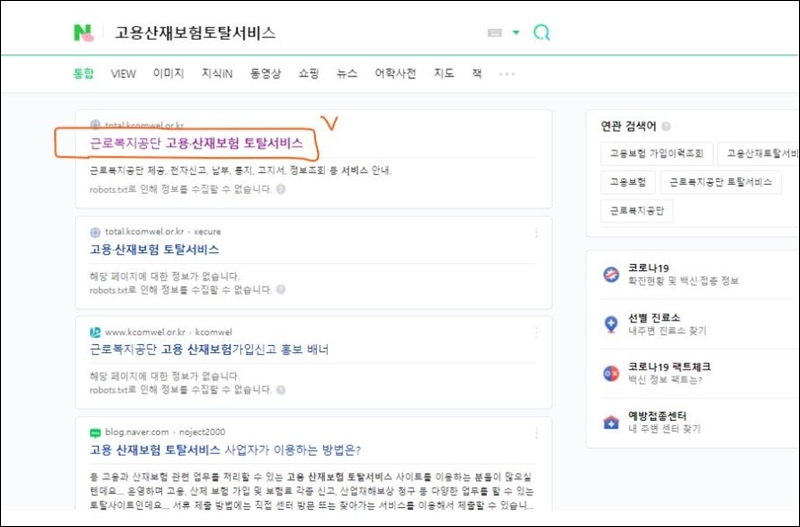This screenshot has width=800, height=527.
Task: Click the search input with 고용산재보험토탈서비스
Action: pos(195,33)
